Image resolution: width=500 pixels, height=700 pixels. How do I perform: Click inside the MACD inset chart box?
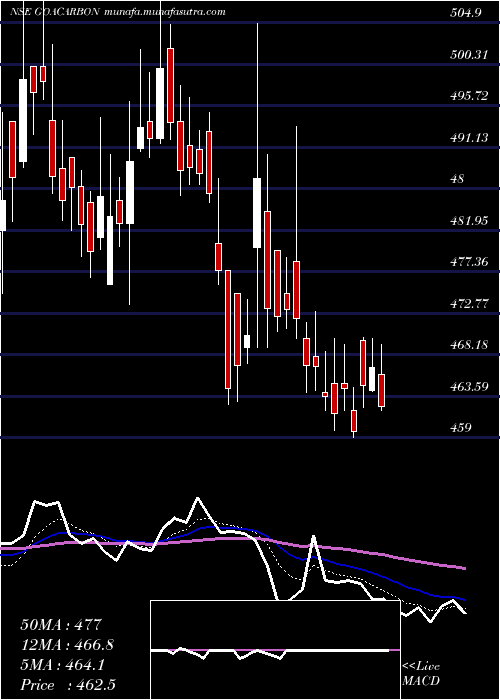(275, 650)
